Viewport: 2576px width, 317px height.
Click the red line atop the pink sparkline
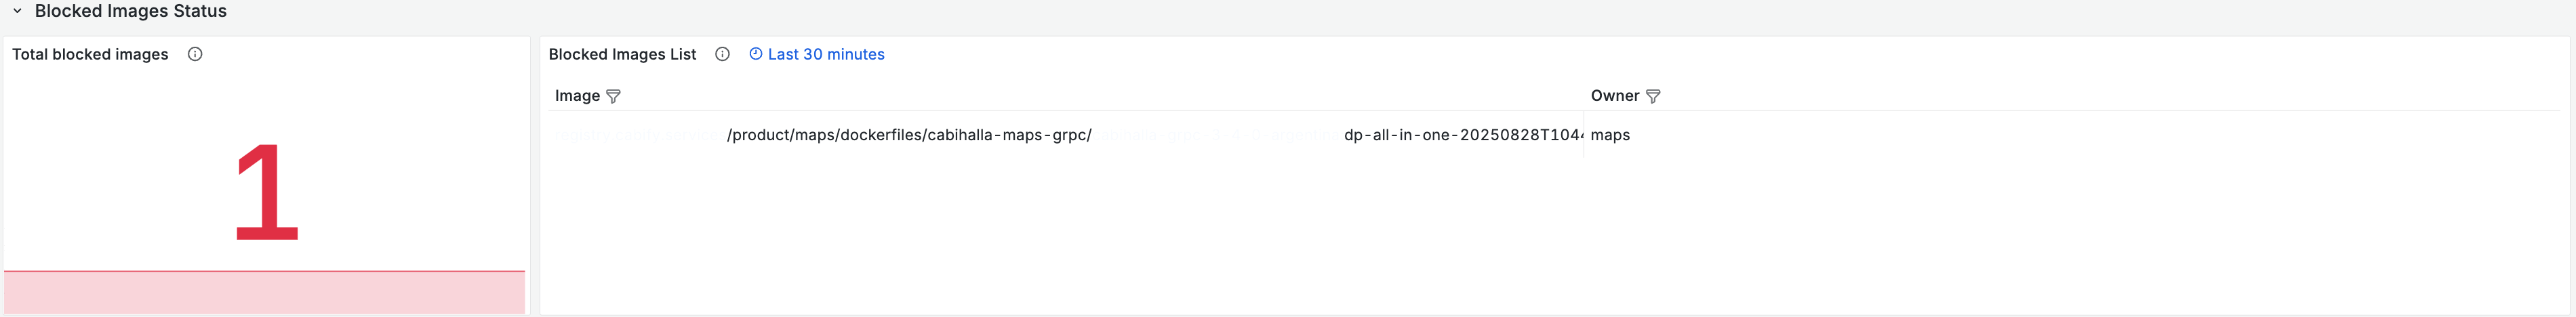pos(264,271)
